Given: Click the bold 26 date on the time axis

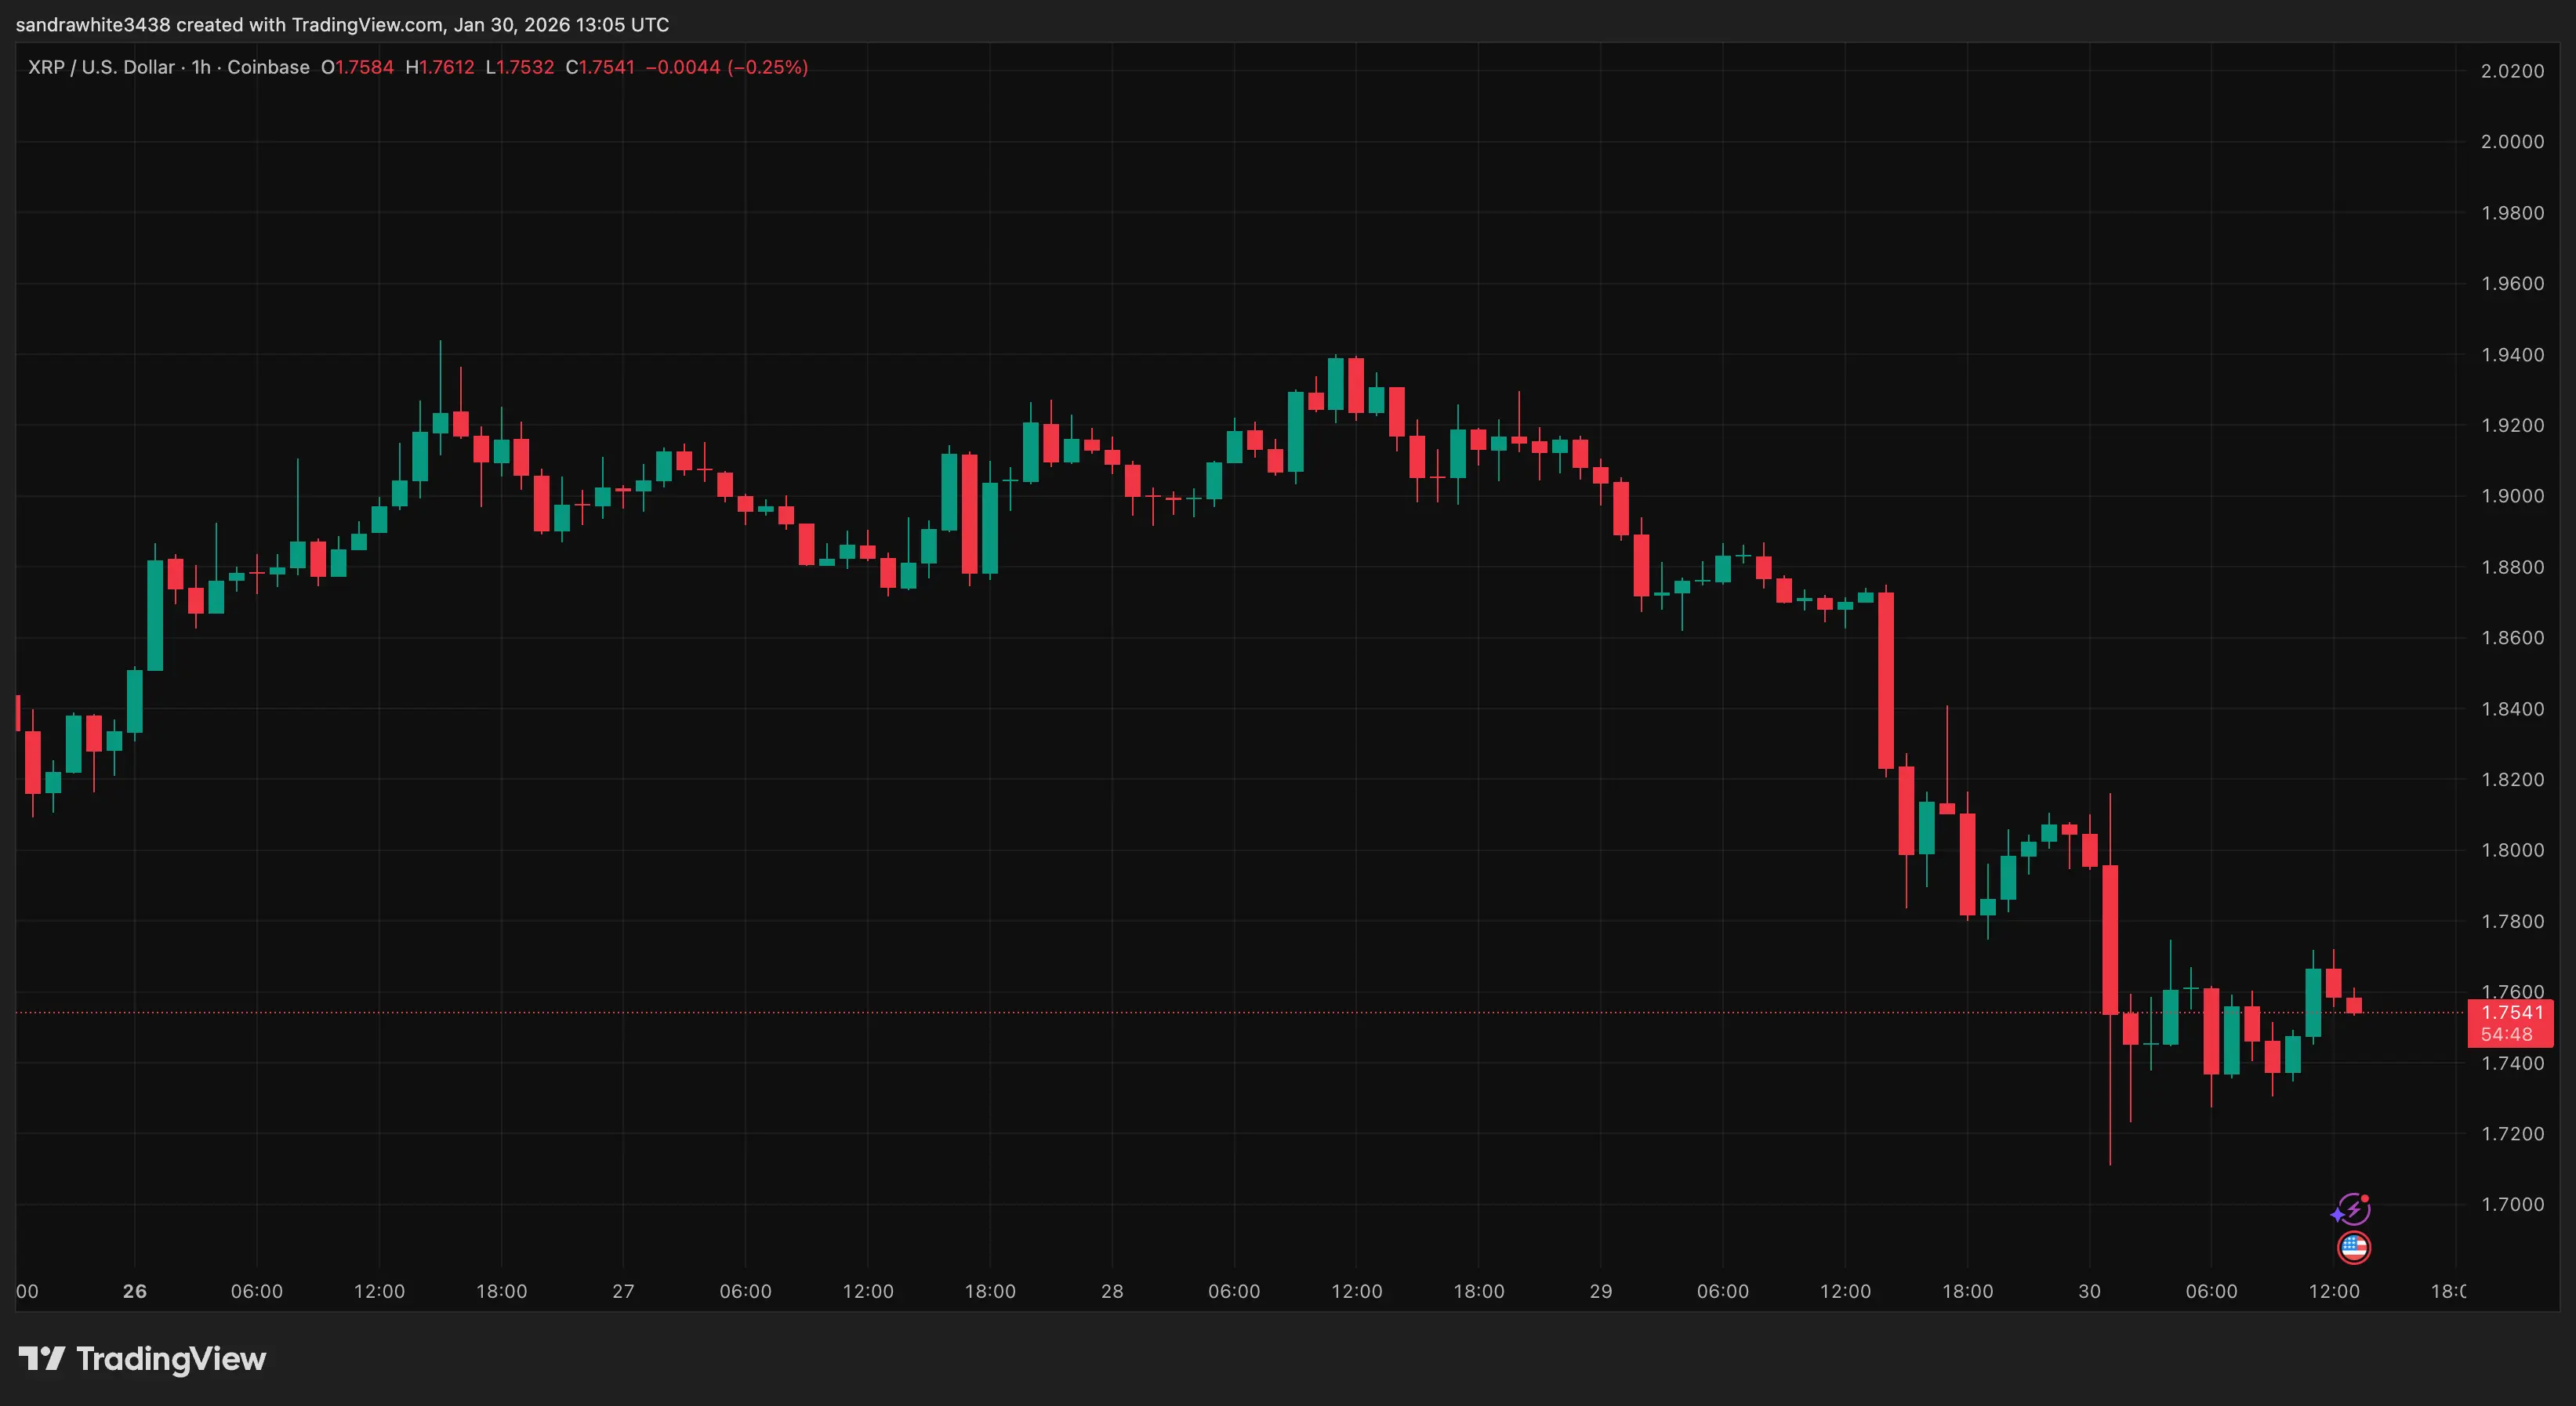Looking at the screenshot, I should (134, 1291).
